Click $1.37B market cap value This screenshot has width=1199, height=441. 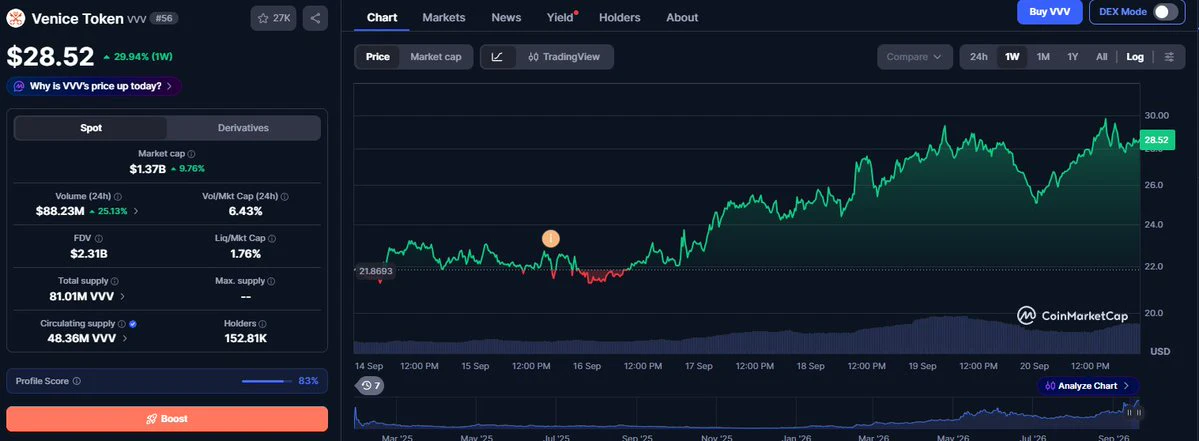tap(148, 169)
